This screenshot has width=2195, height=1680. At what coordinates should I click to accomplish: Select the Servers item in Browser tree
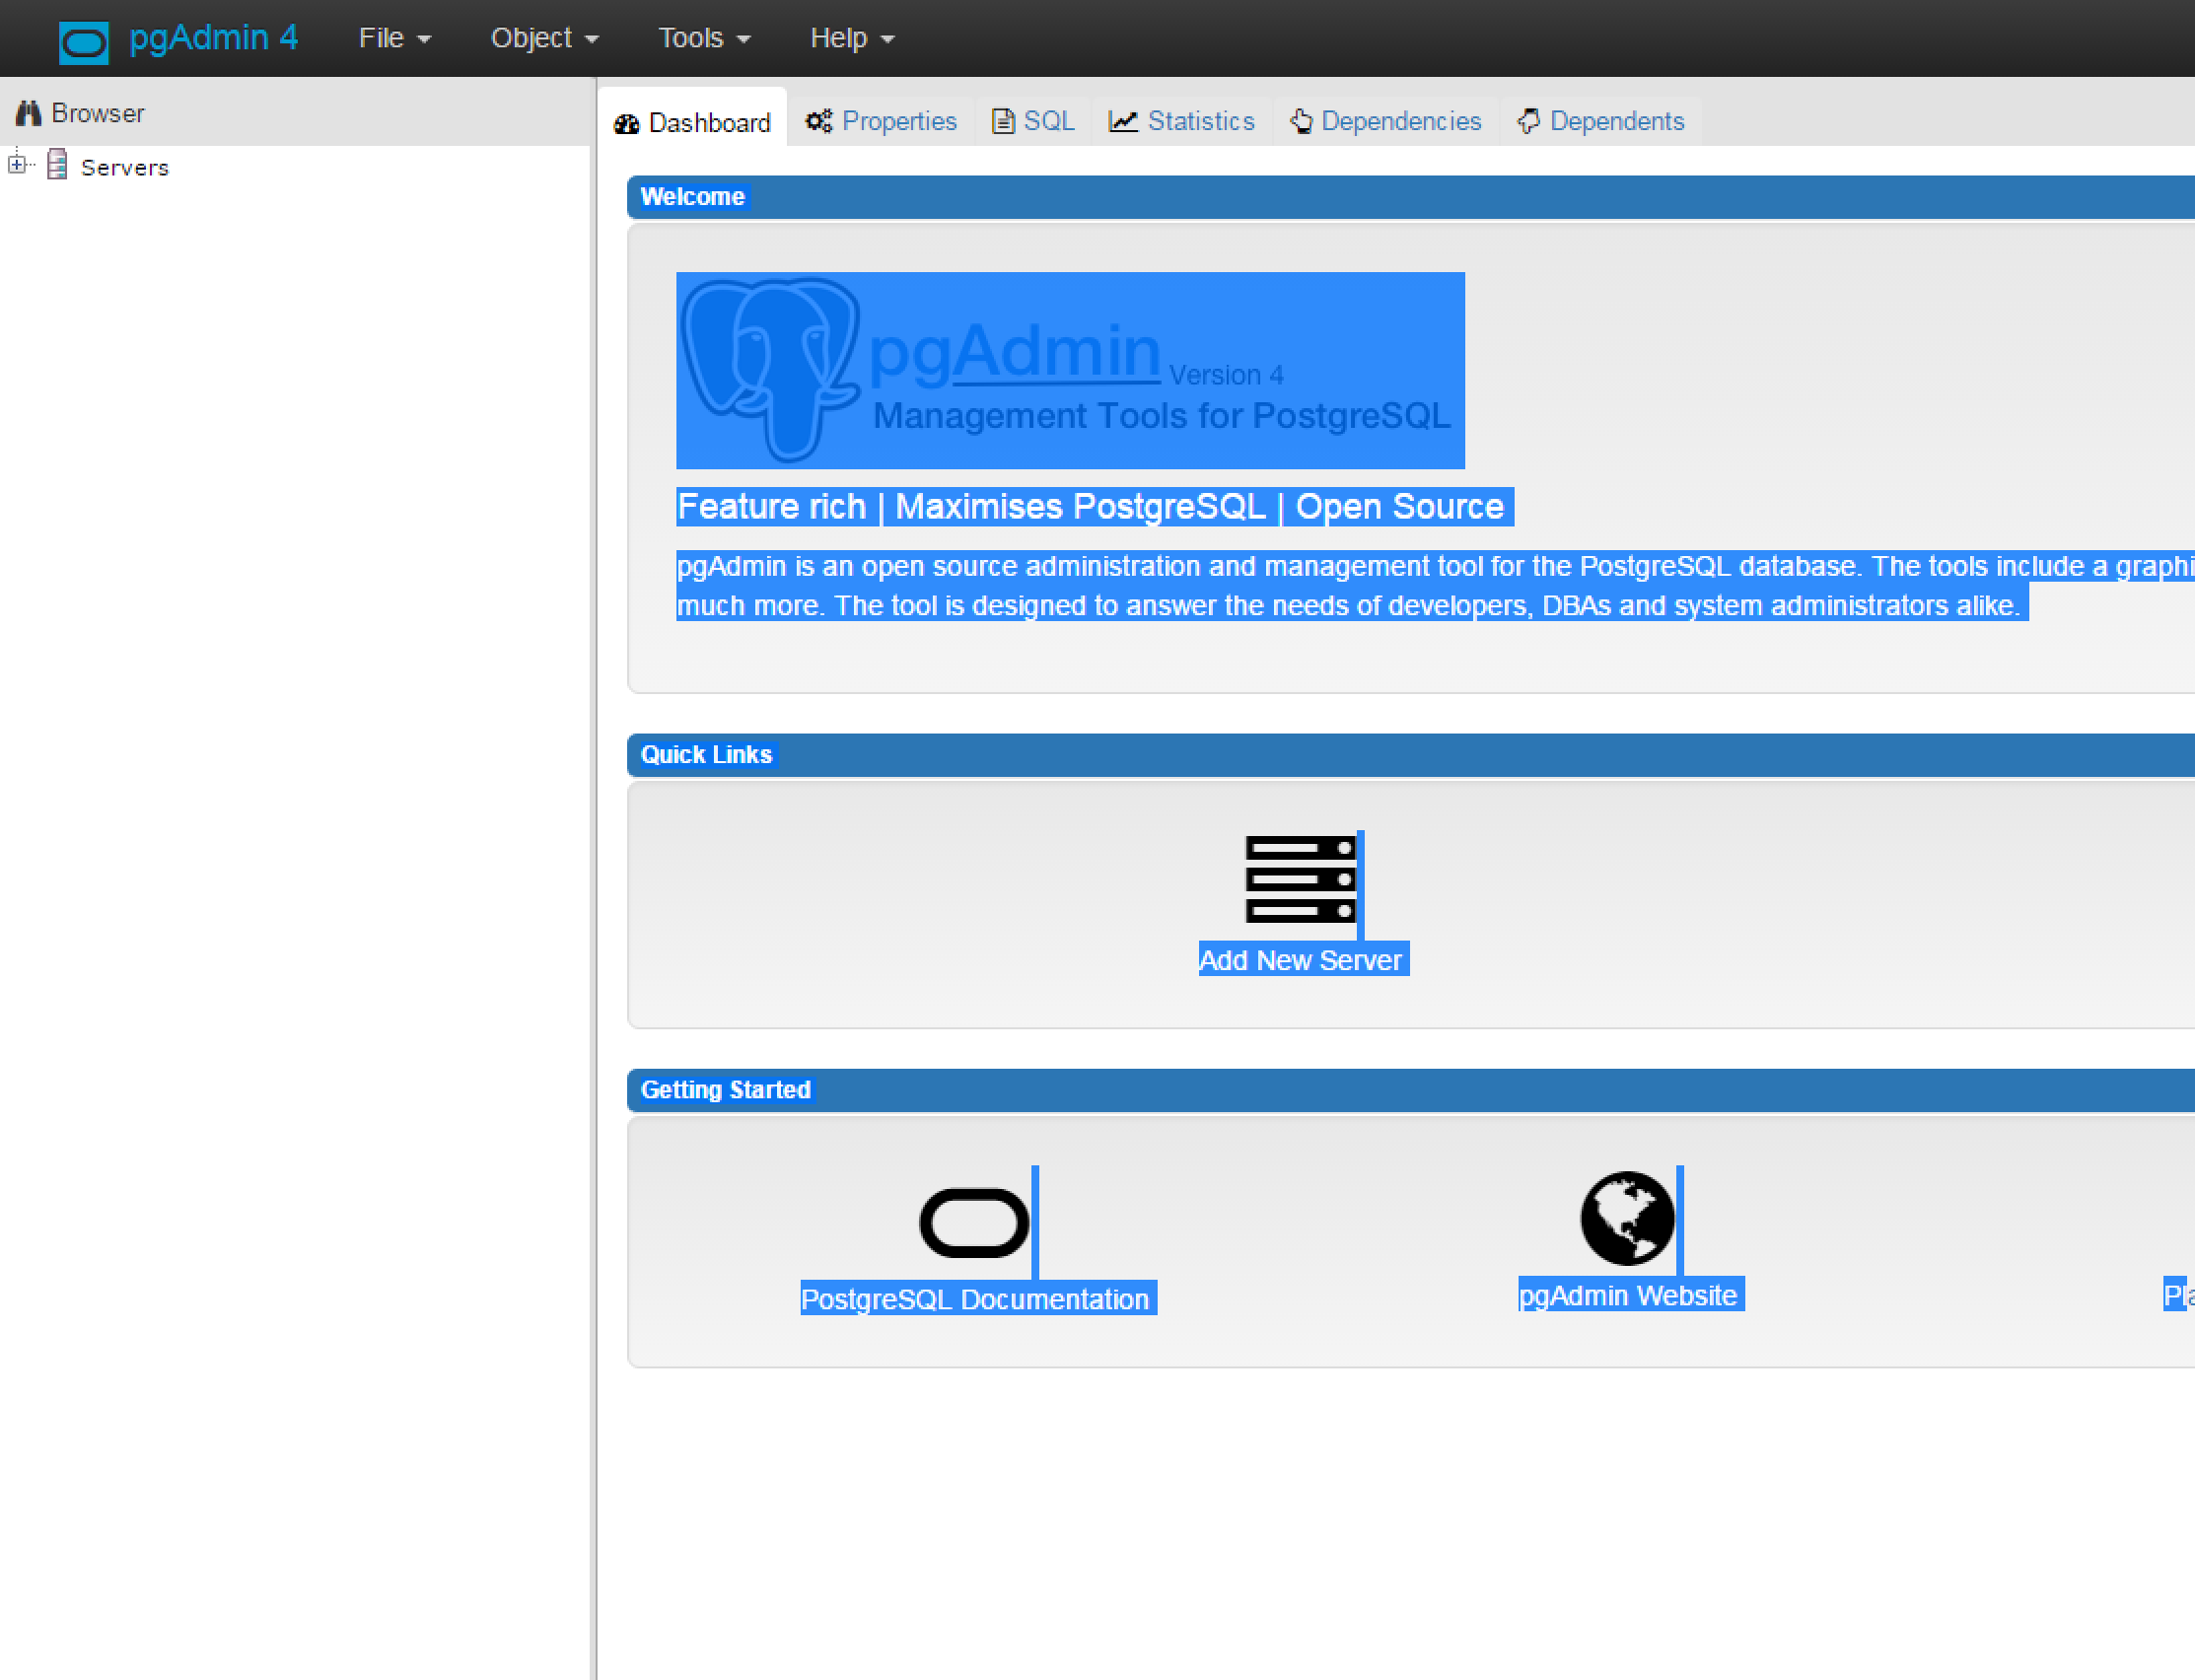click(x=124, y=167)
